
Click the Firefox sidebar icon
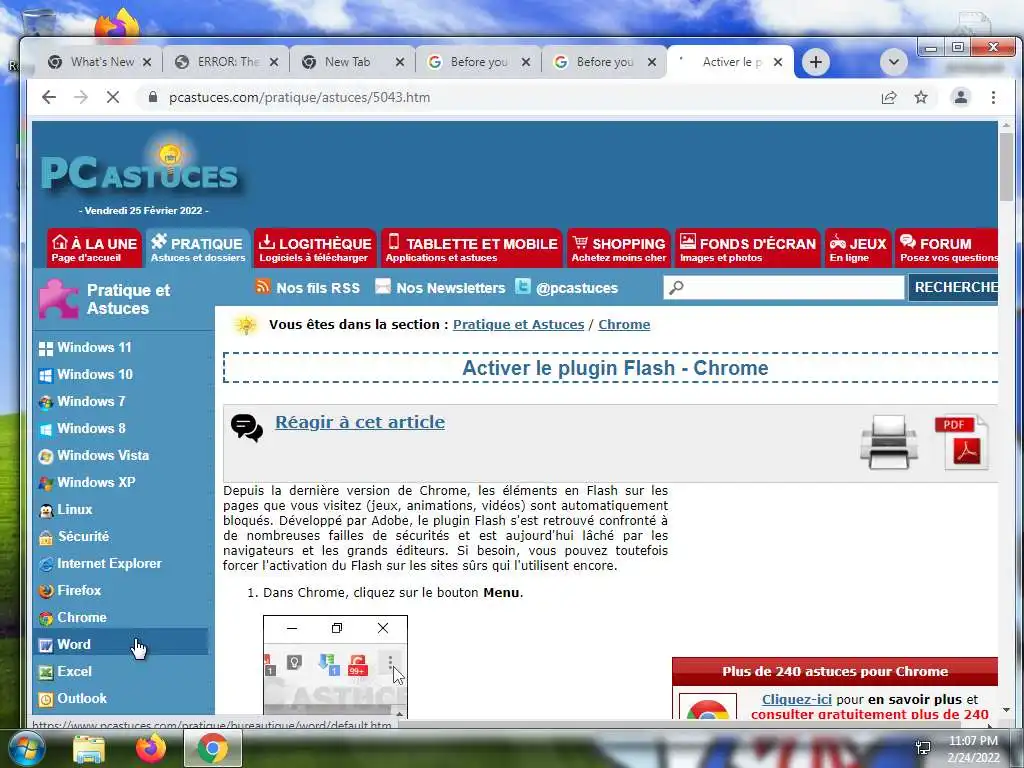click(x=46, y=591)
